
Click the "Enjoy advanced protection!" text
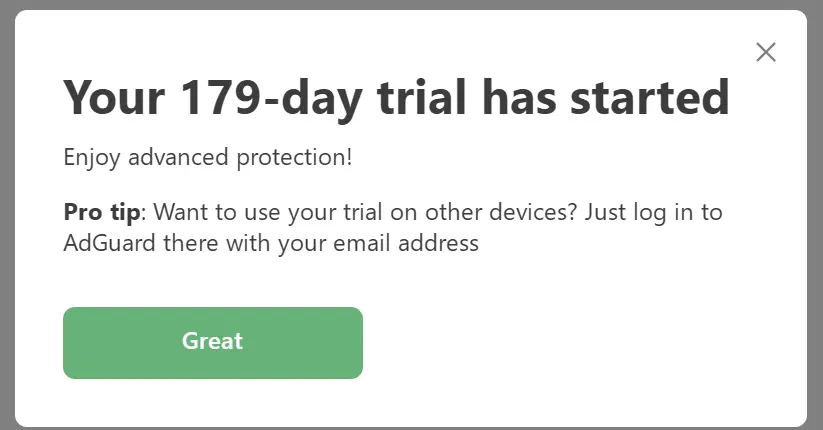[208, 158]
